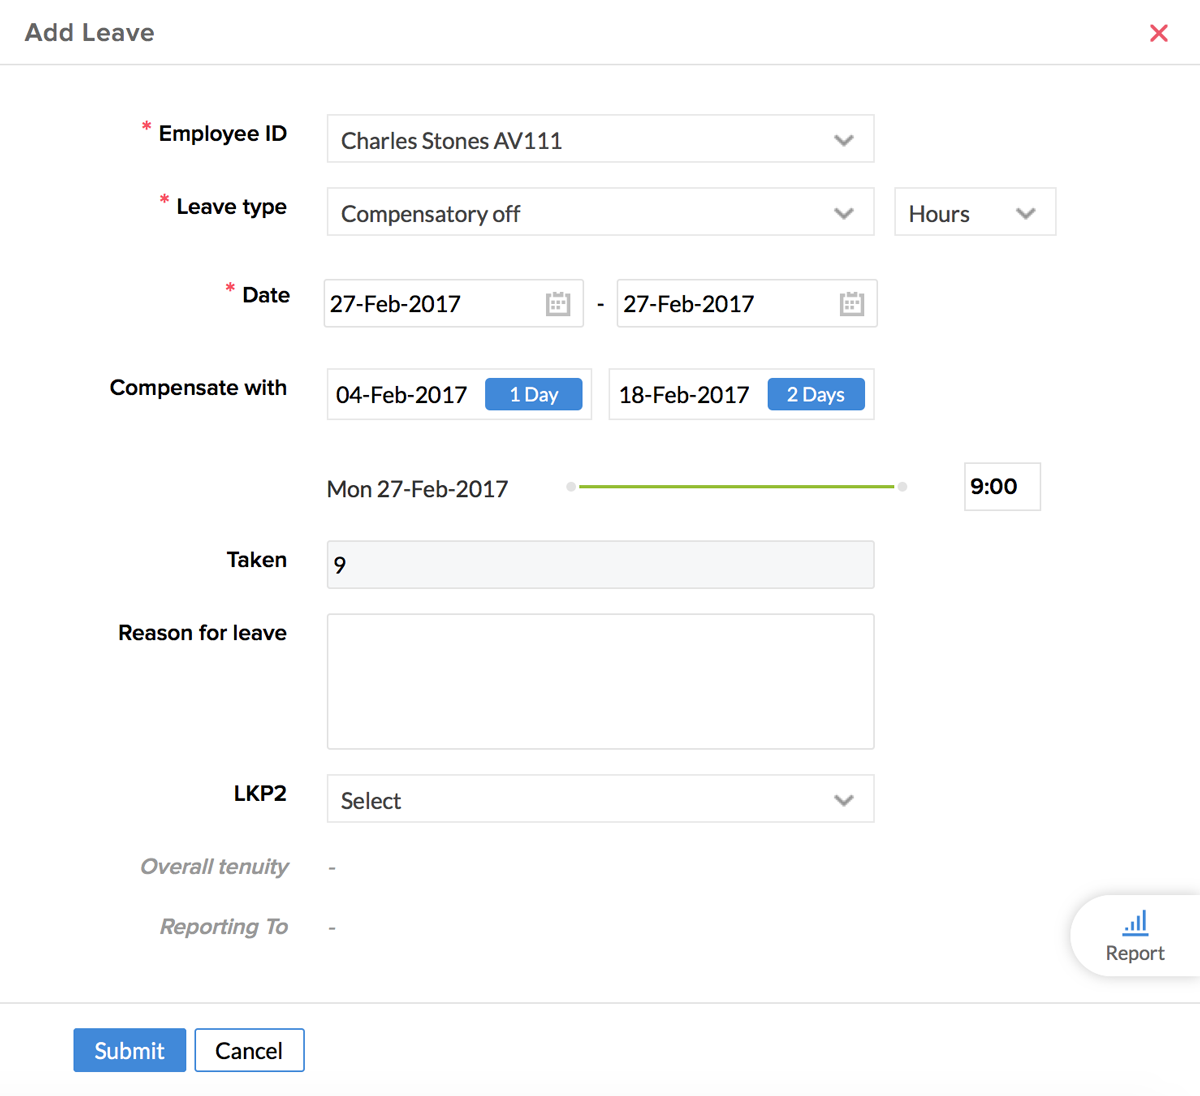Viewport: 1200px width, 1096px height.
Task: Click the Submit button
Action: (x=129, y=1051)
